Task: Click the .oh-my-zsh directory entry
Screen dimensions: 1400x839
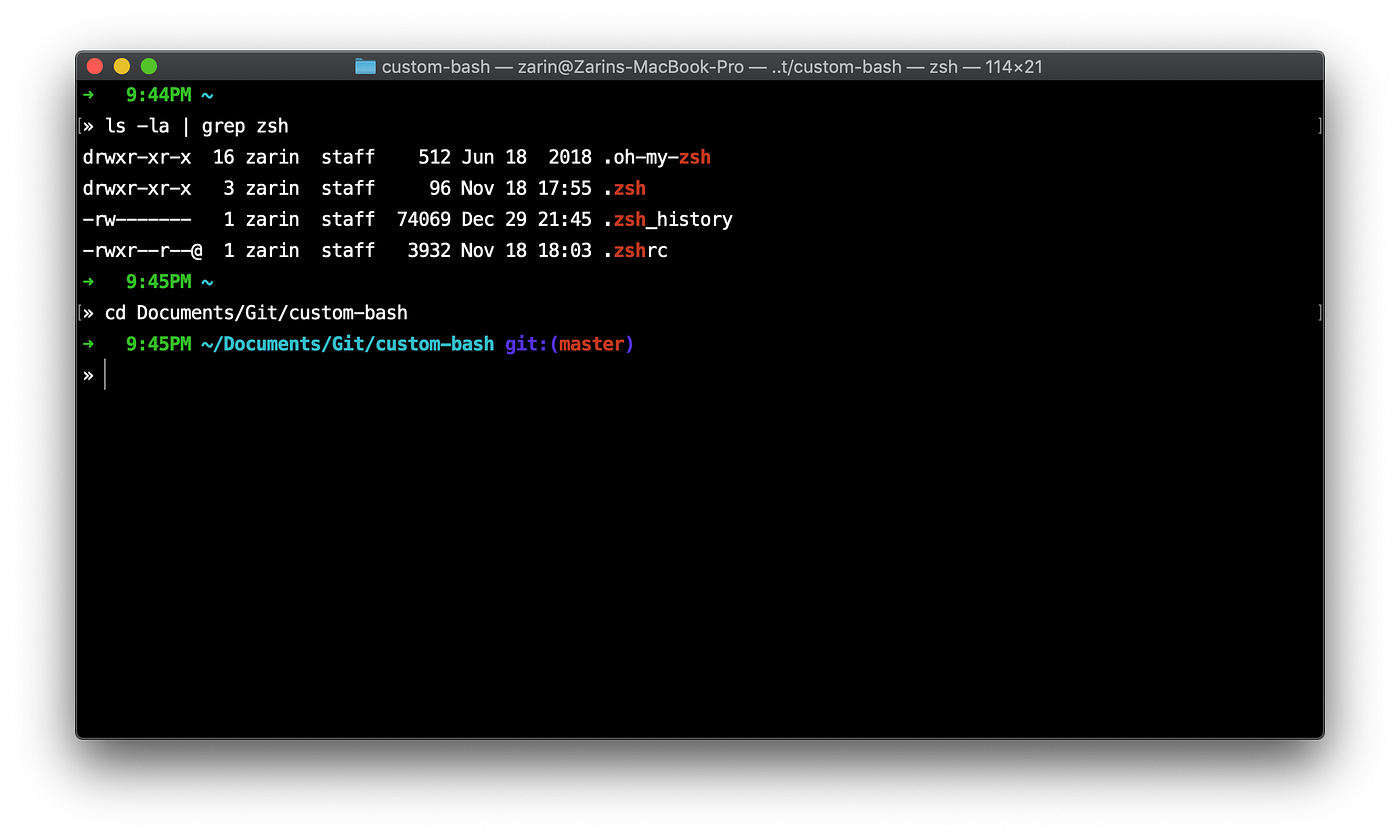Action: click(x=656, y=157)
